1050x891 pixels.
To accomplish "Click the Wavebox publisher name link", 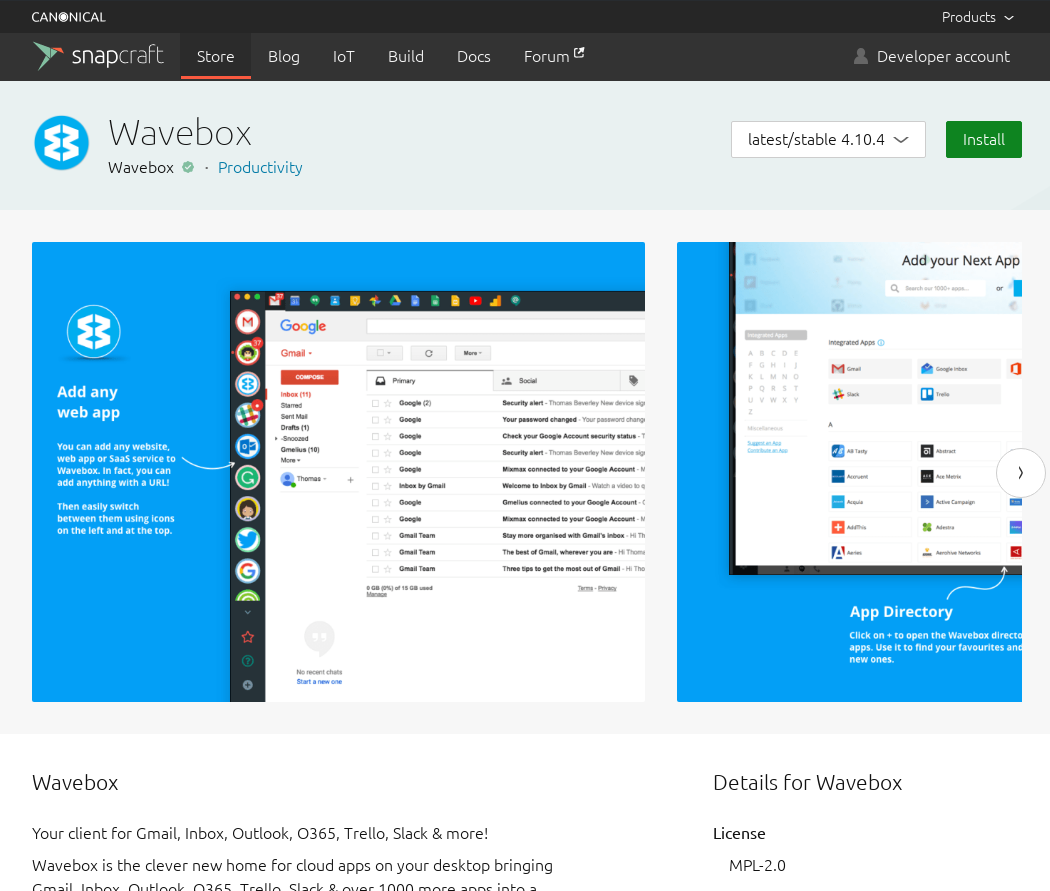I will click(140, 167).
